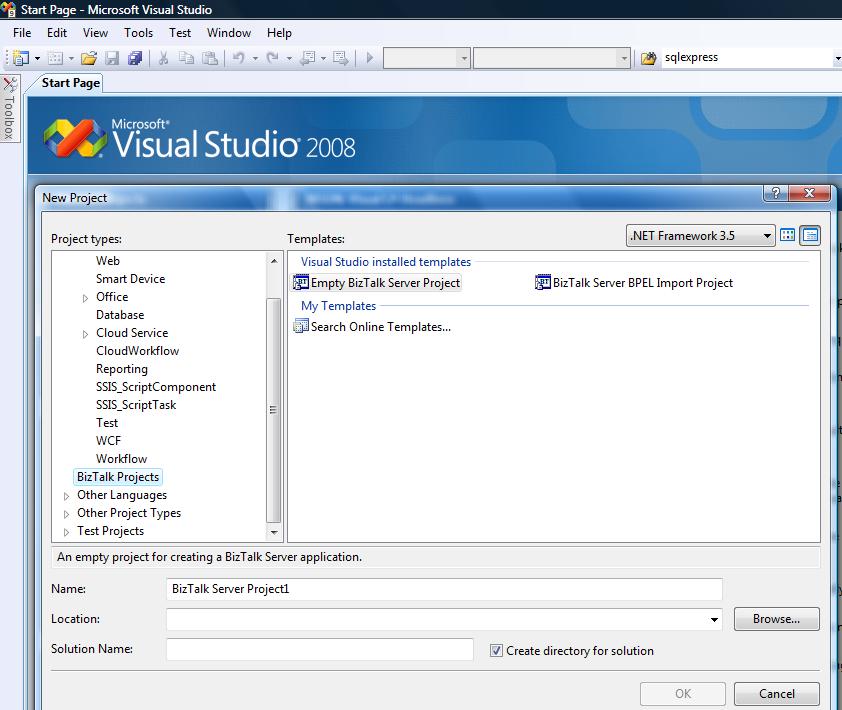Click the Browse... button
The width and height of the screenshot is (842, 710).
(x=776, y=619)
